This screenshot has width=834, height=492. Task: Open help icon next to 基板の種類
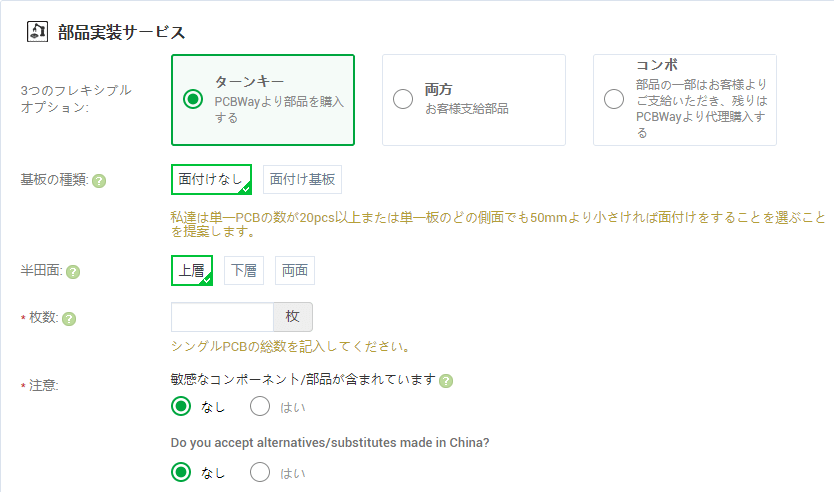pyautogui.click(x=99, y=181)
